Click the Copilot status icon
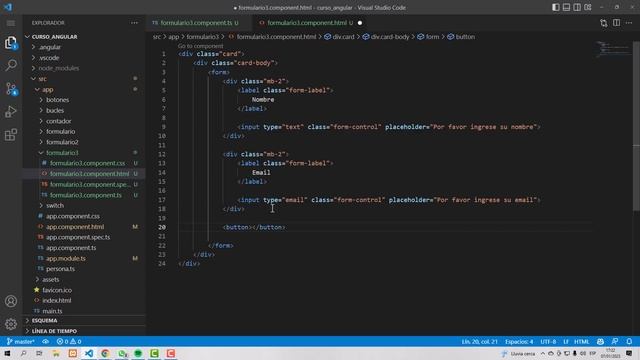This screenshot has width=640, height=360. coord(600,342)
